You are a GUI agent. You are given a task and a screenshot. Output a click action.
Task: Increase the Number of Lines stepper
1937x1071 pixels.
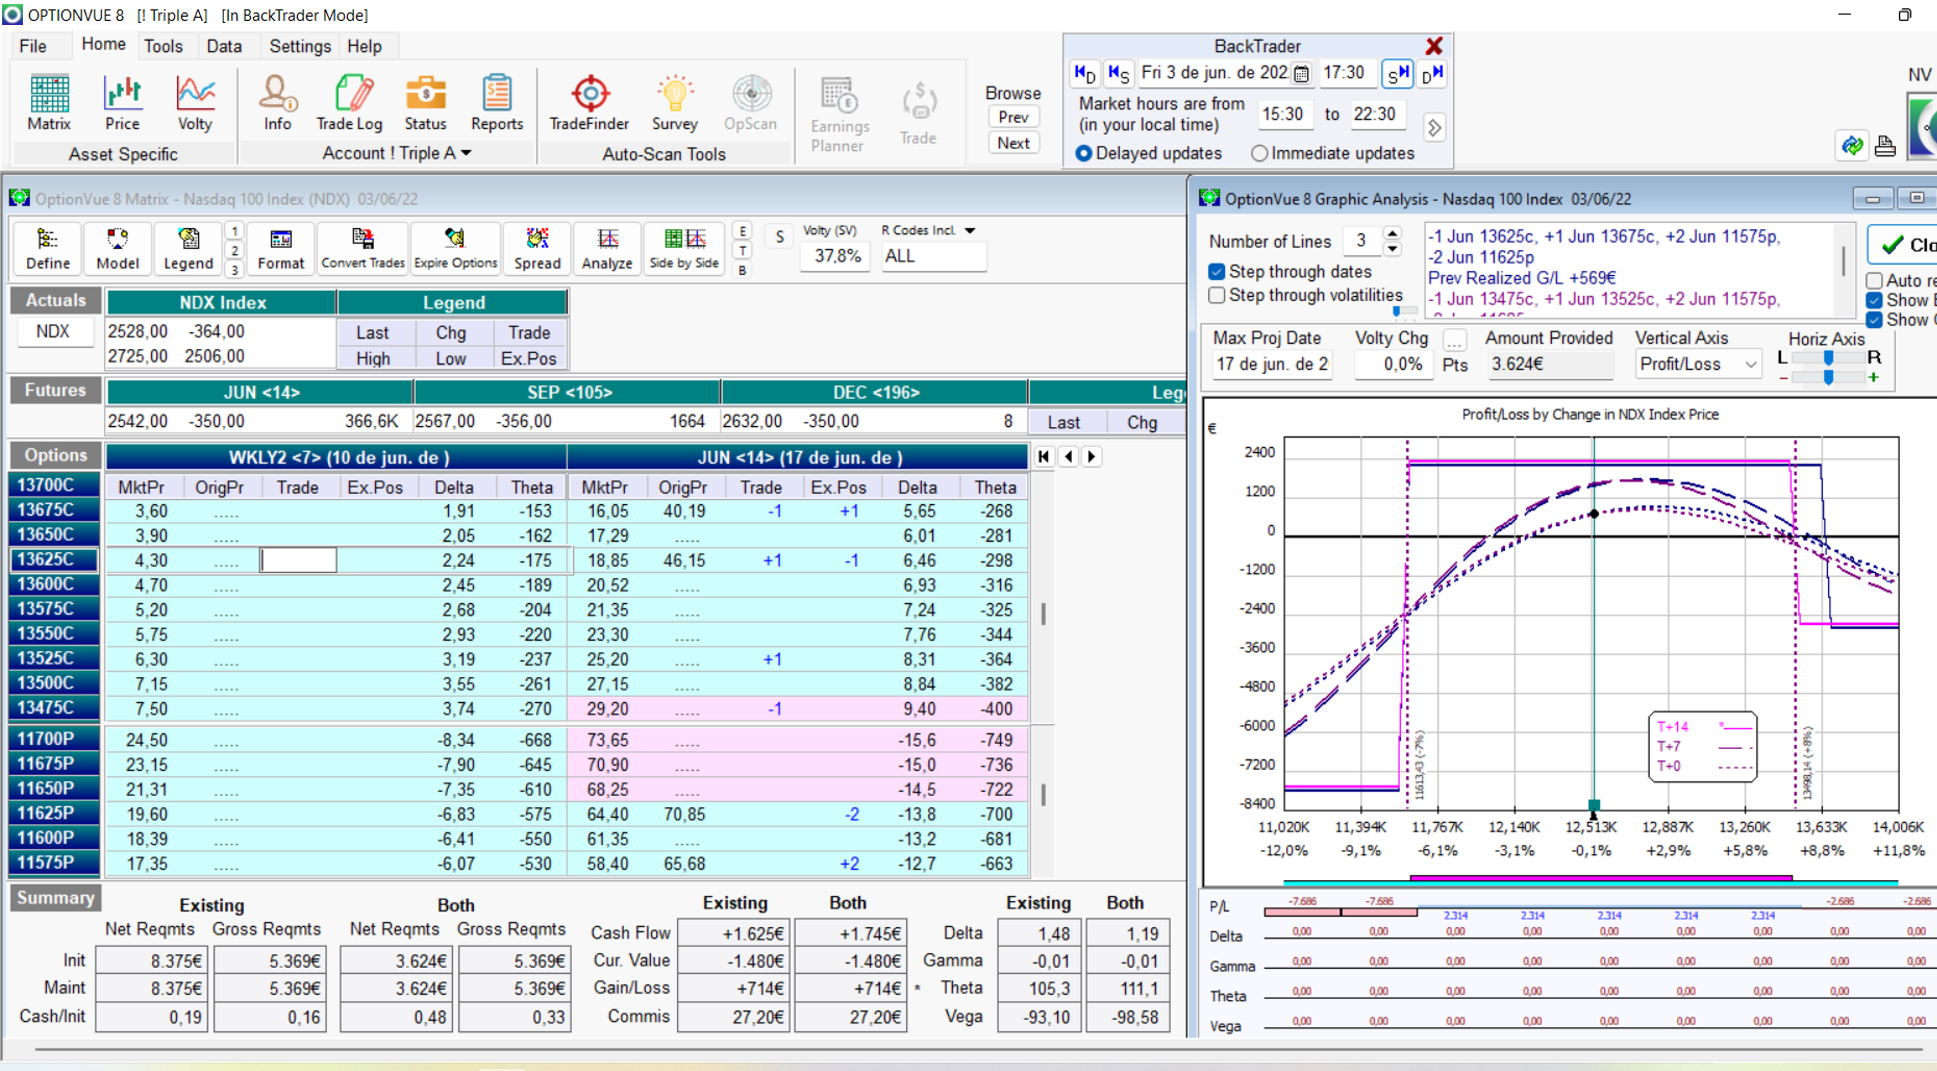pyautogui.click(x=1392, y=234)
